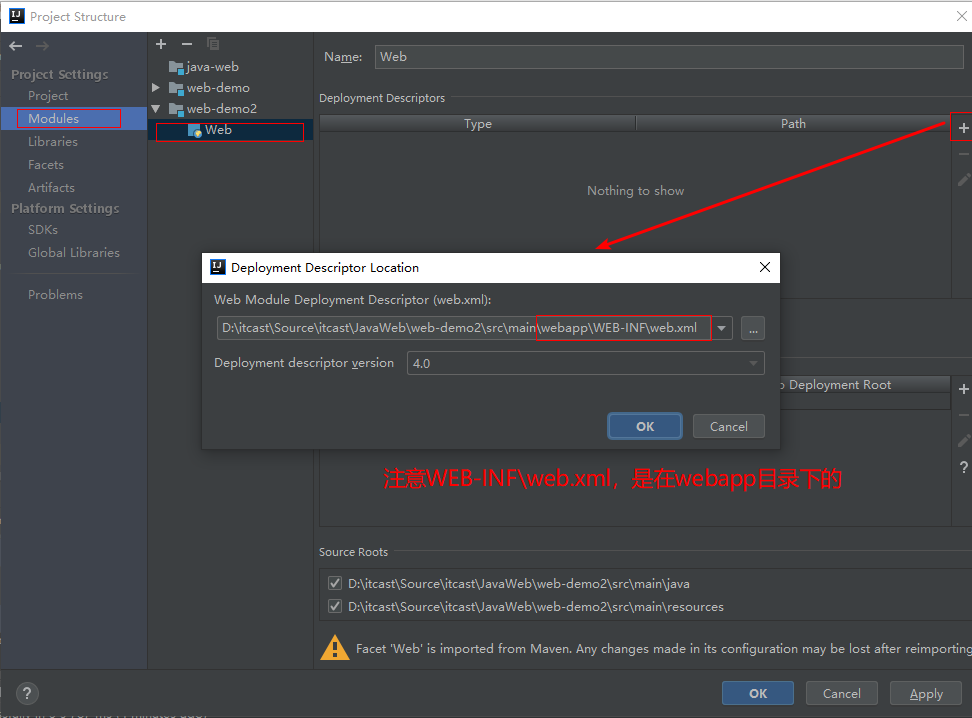Image resolution: width=972 pixels, height=718 pixels.
Task: Edit web resource directory with pencil icon
Action: [x=963, y=441]
